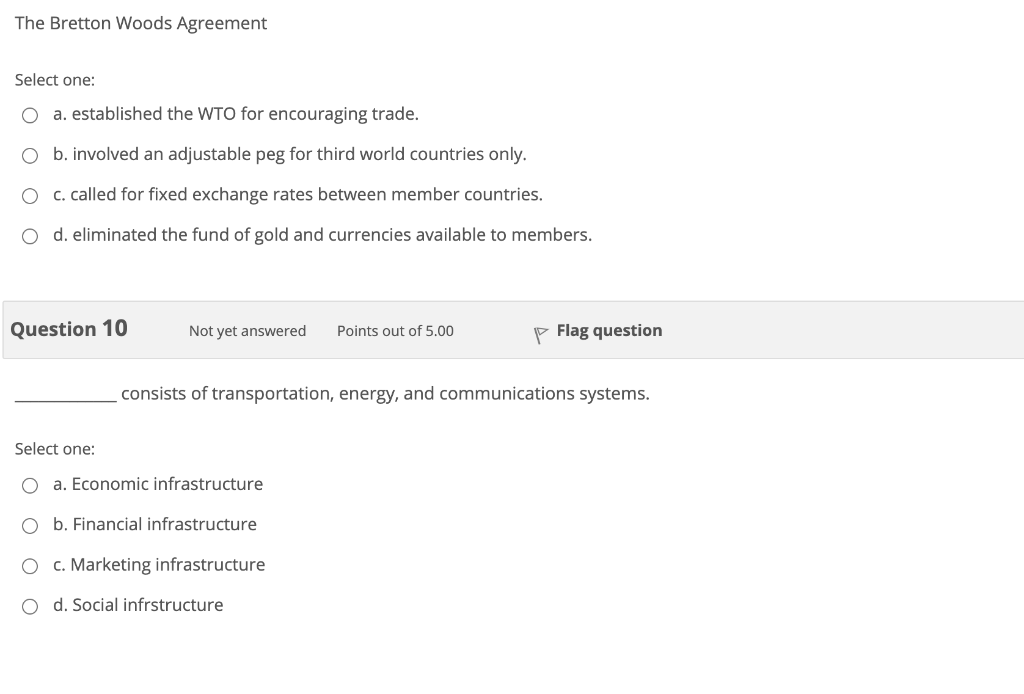Click the Not yet answered status text
This screenshot has height=694, width=1024.
pyautogui.click(x=246, y=330)
